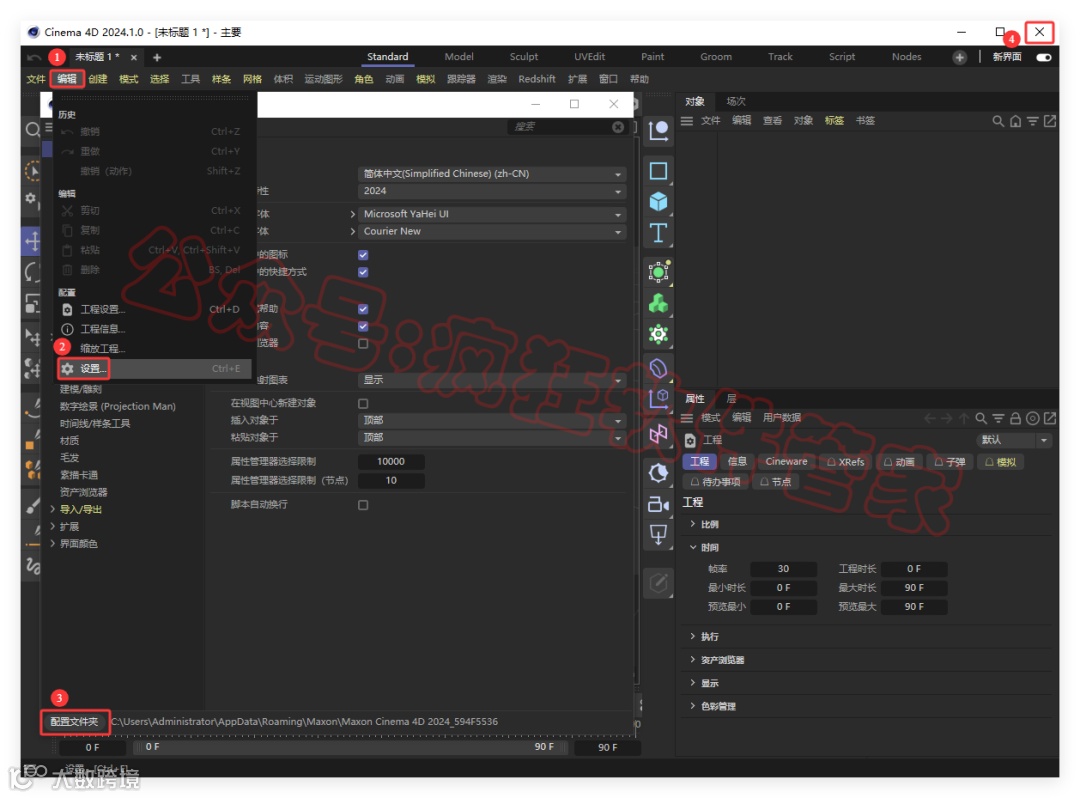Click the environment sky icon
The image size is (1080, 798).
tap(658, 473)
